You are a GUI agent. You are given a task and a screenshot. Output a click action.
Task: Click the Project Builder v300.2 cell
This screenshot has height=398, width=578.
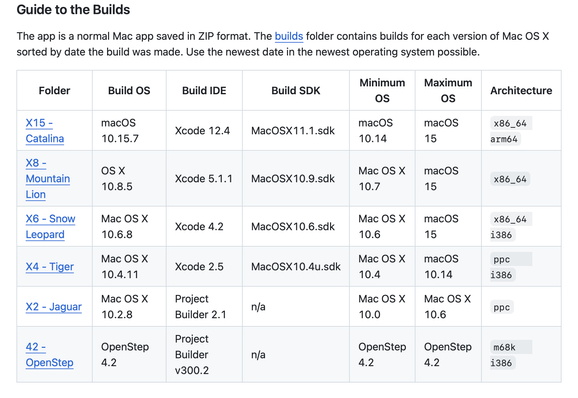[192, 355]
